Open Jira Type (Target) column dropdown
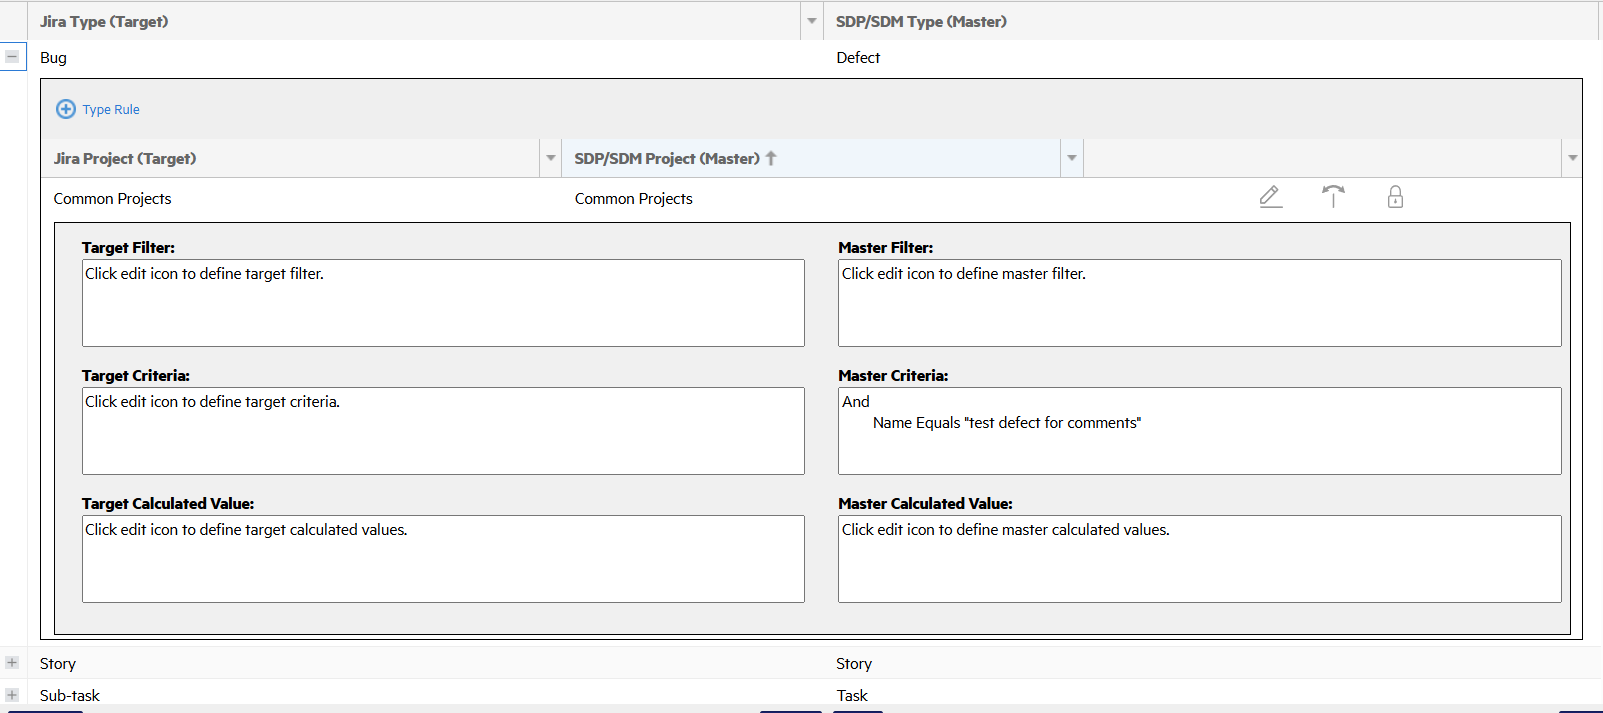 tap(811, 21)
